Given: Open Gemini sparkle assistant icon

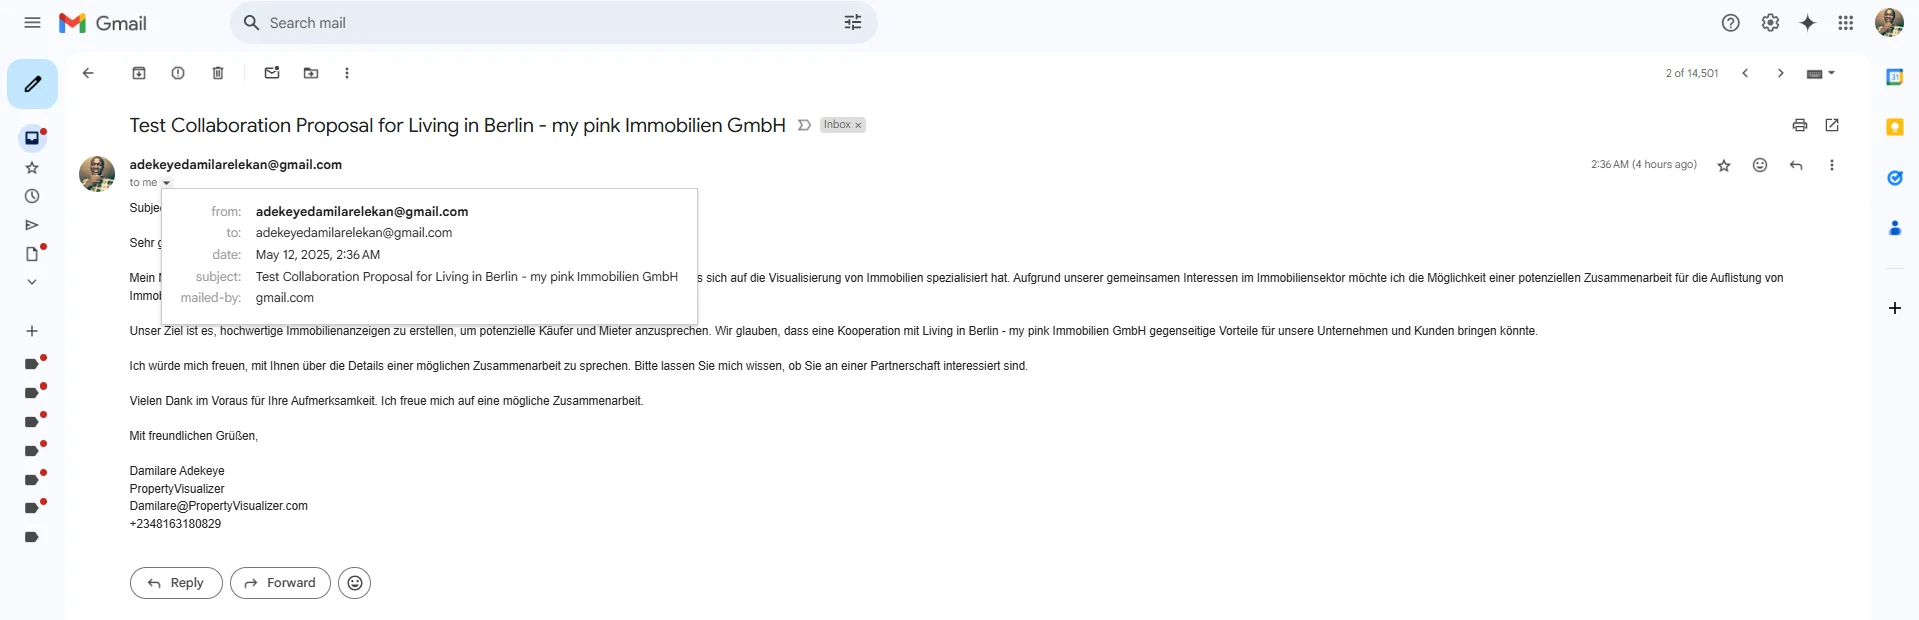Looking at the screenshot, I should (x=1808, y=23).
